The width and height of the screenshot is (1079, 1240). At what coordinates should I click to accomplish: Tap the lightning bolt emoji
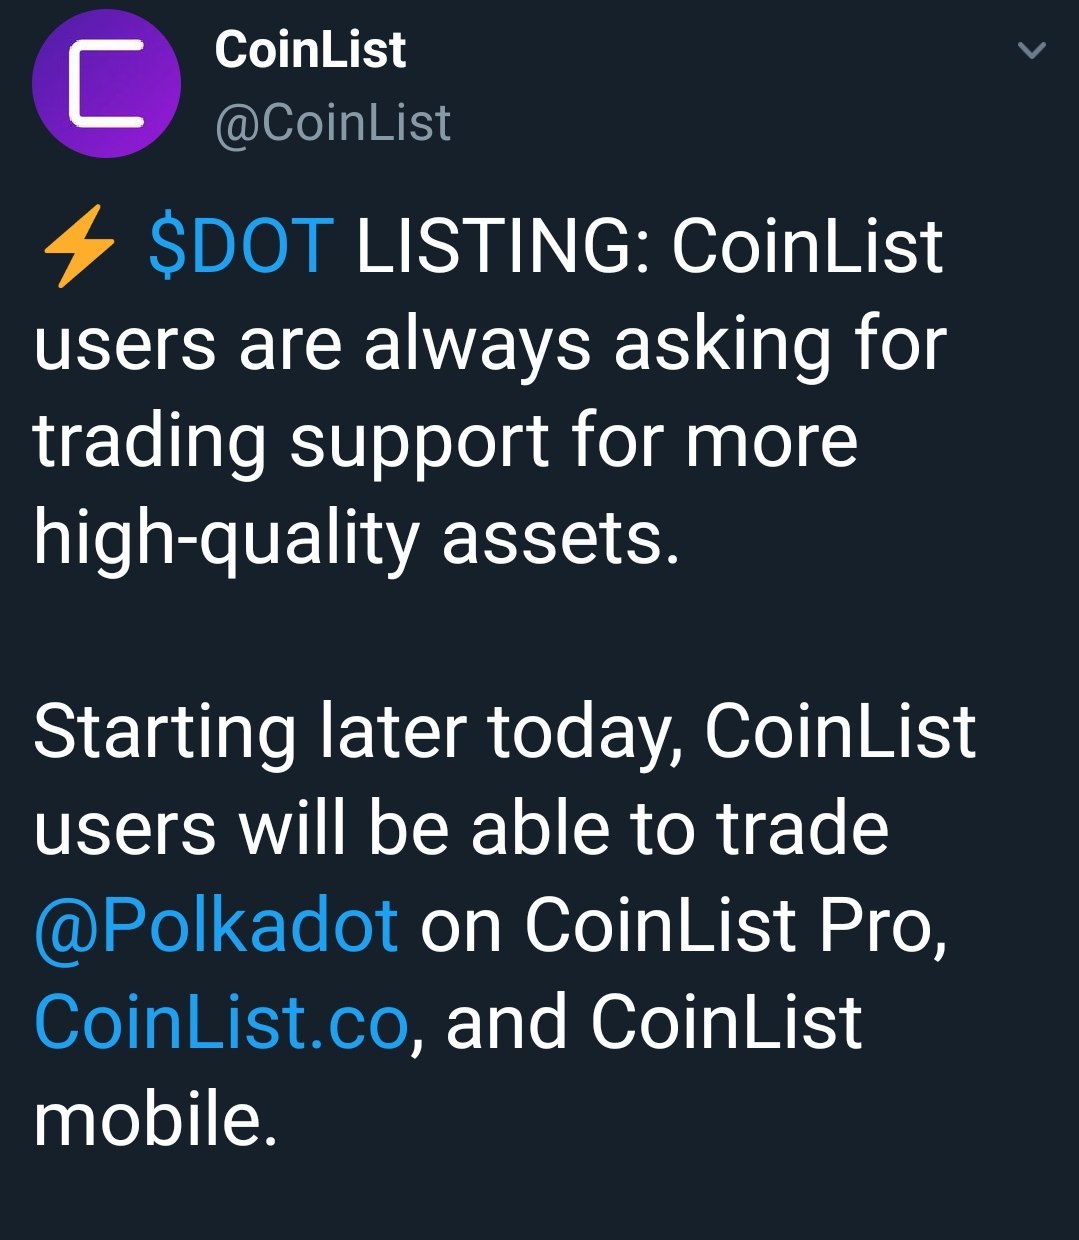click(x=75, y=245)
